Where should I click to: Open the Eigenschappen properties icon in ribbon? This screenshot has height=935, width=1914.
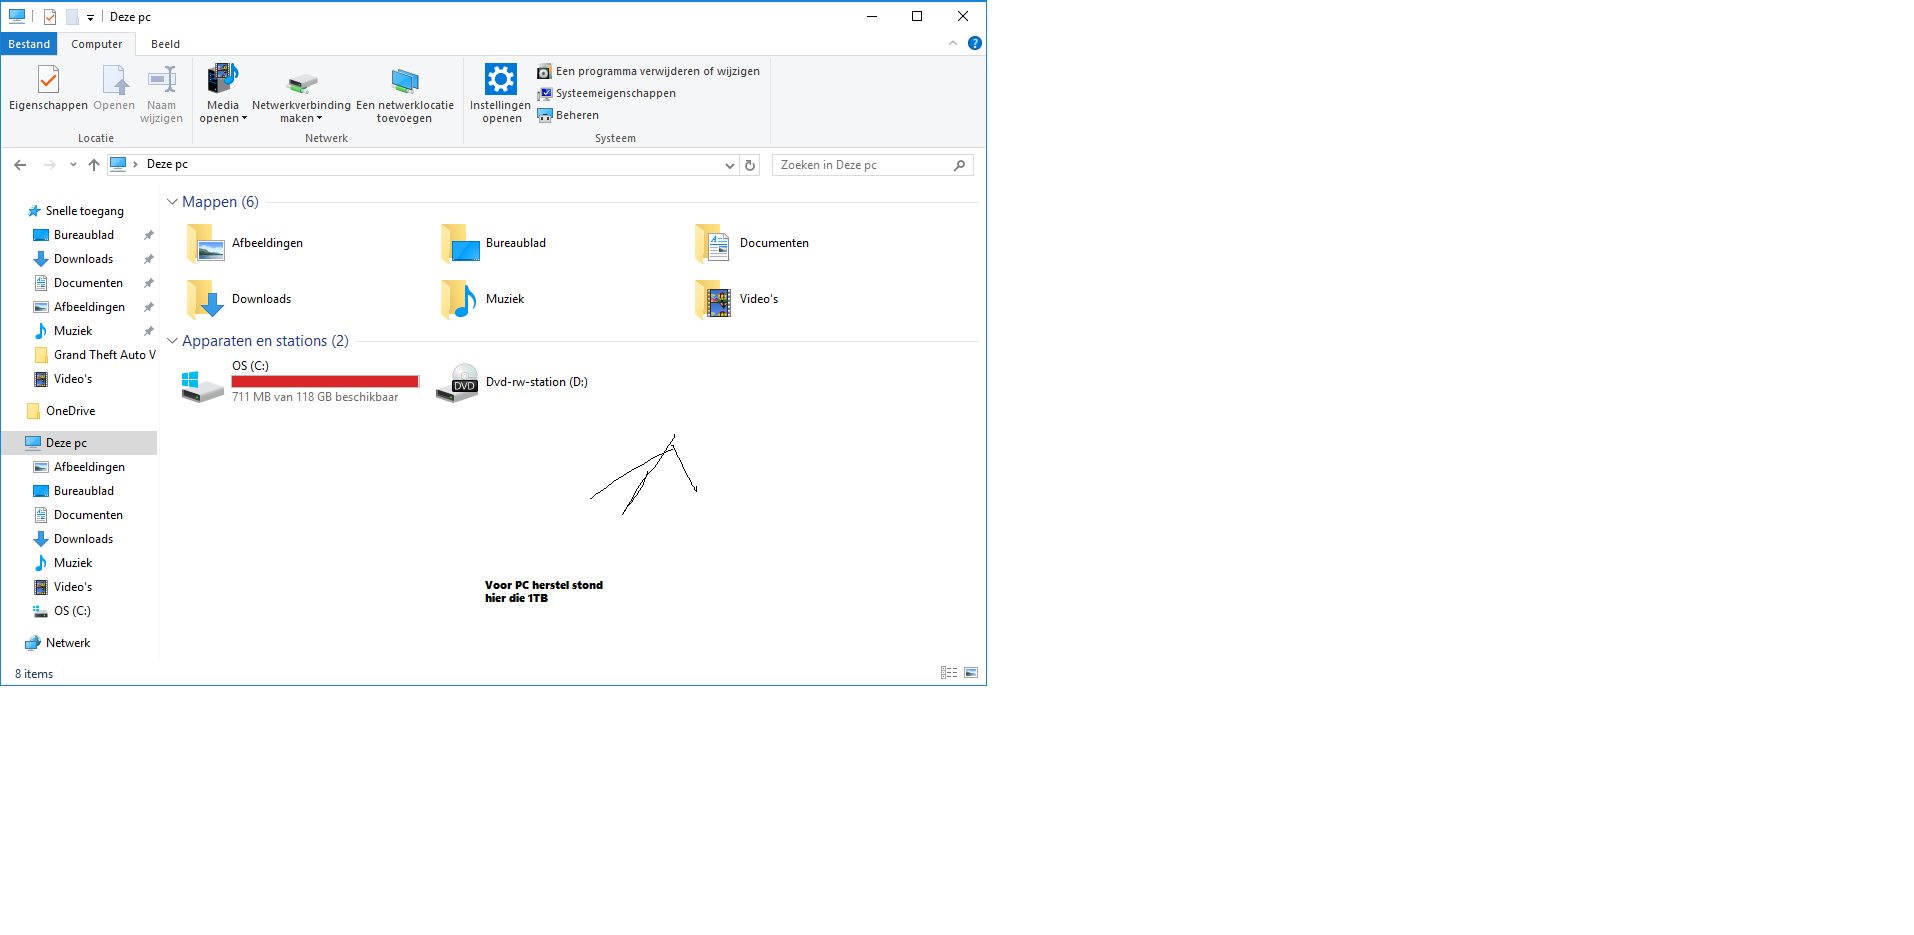pyautogui.click(x=48, y=79)
